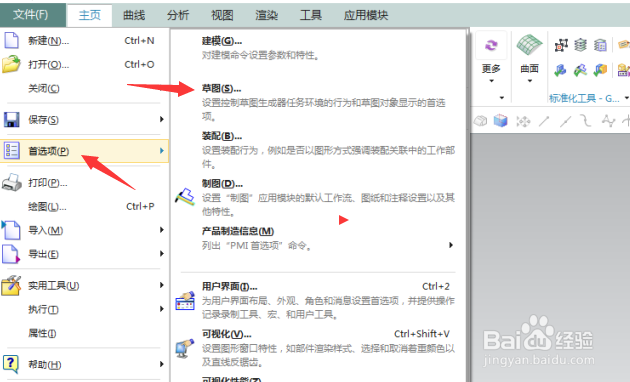Click the 导出(E) page icon
Viewport: 630px width, 382px height.
(x=11, y=254)
